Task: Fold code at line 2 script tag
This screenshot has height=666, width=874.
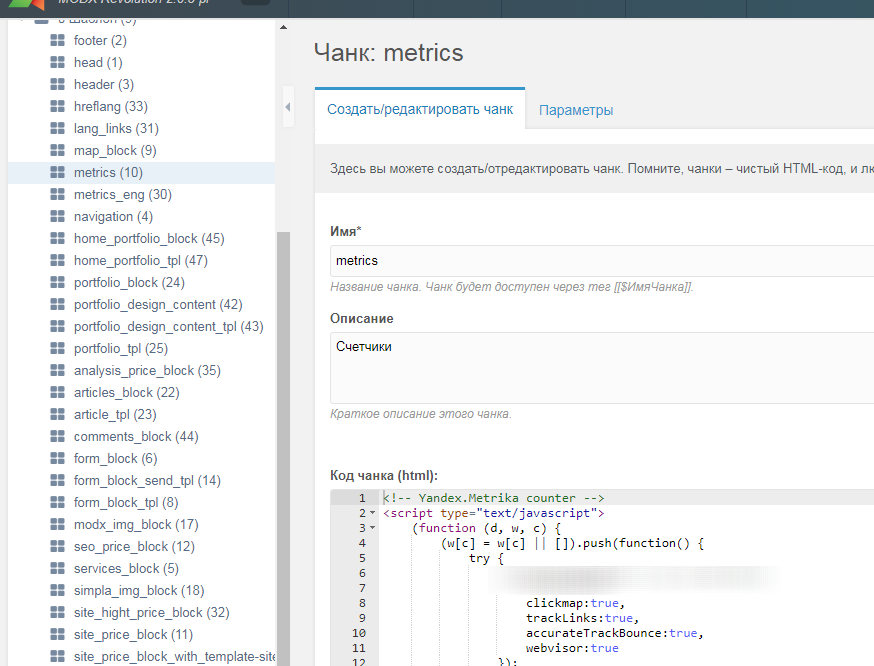Action: pos(372,513)
